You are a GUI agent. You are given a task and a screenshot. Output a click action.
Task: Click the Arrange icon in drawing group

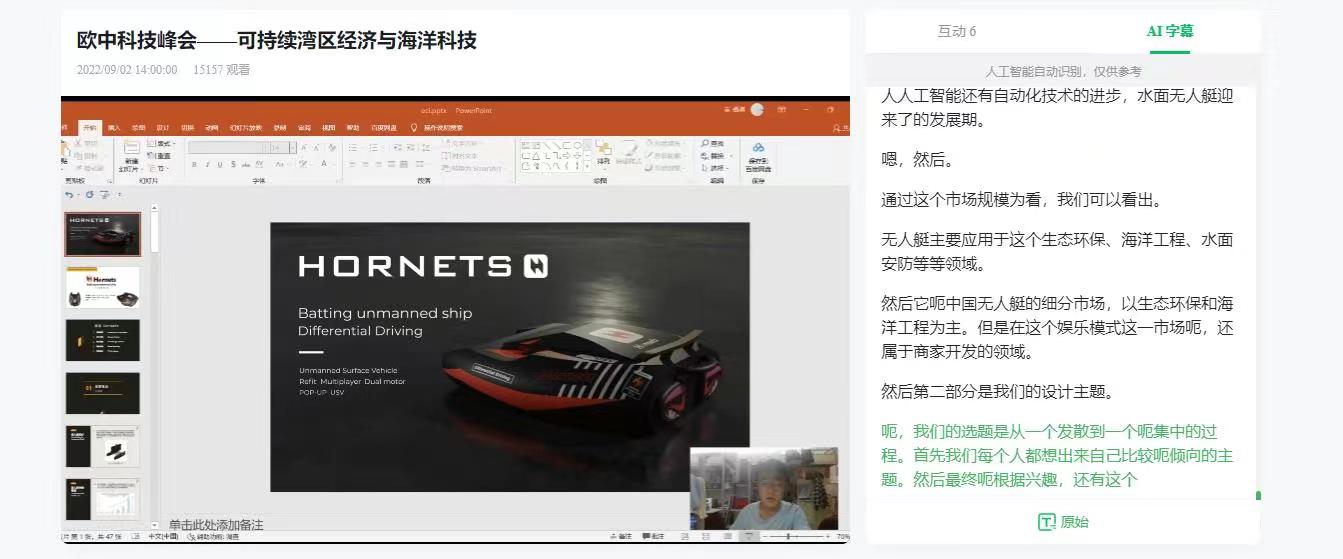[603, 152]
